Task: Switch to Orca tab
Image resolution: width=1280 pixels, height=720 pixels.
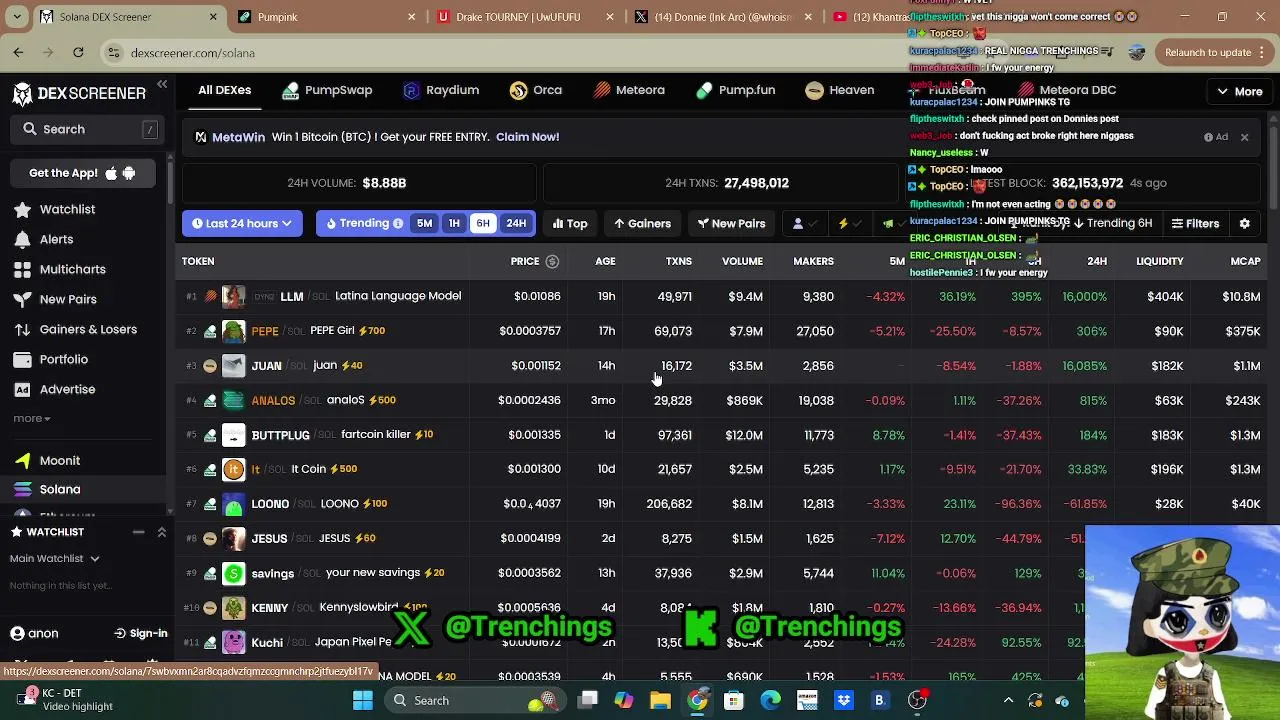Action: (536, 91)
